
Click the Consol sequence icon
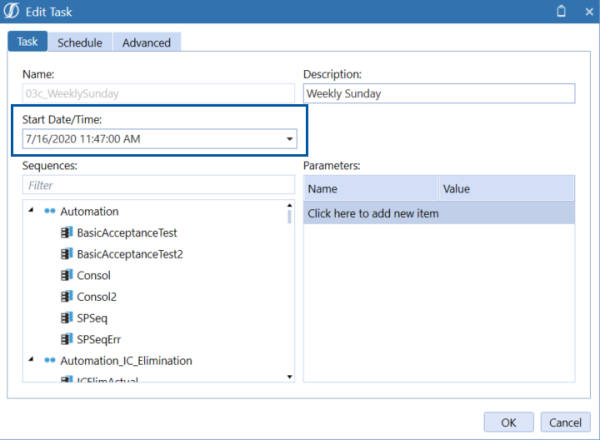(x=67, y=275)
